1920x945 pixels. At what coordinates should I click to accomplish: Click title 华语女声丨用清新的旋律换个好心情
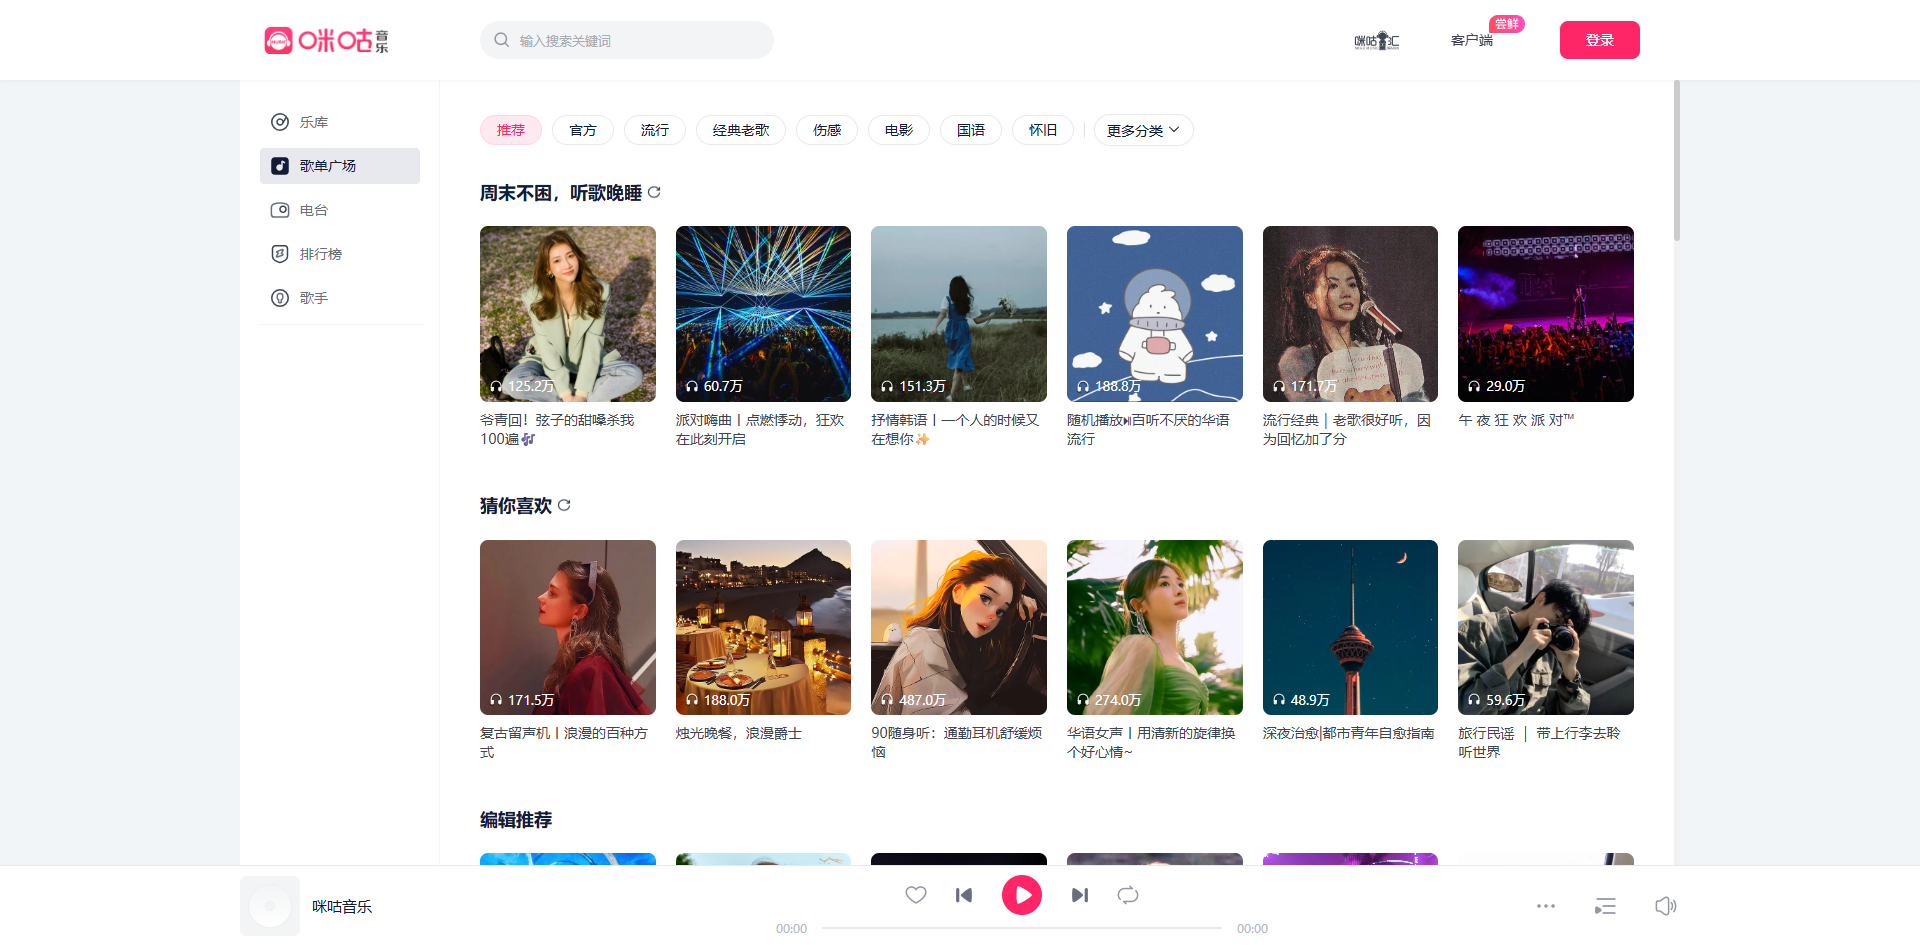click(1151, 742)
